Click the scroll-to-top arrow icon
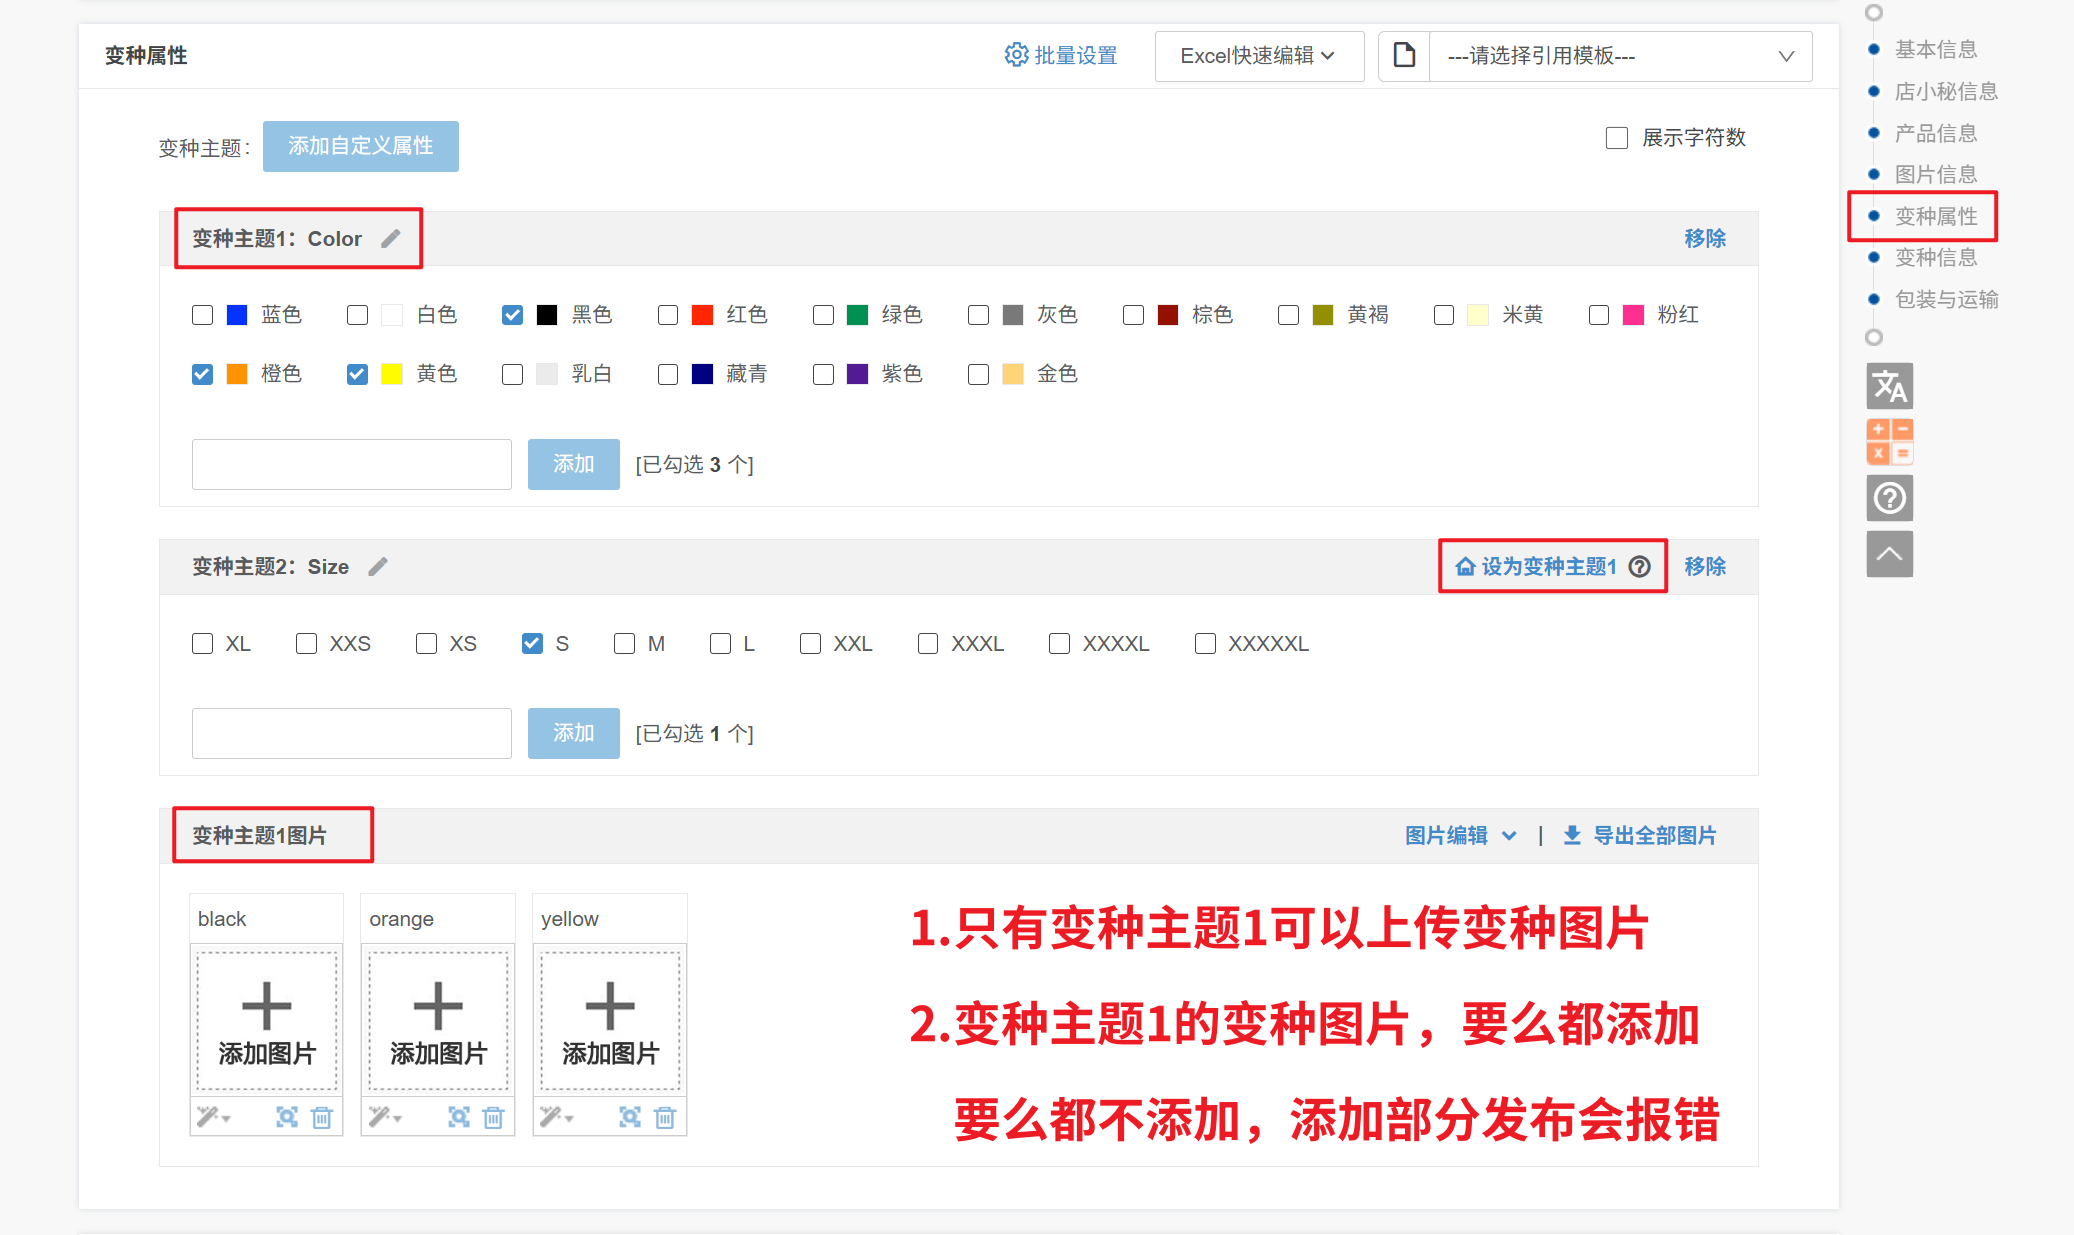 click(1889, 554)
